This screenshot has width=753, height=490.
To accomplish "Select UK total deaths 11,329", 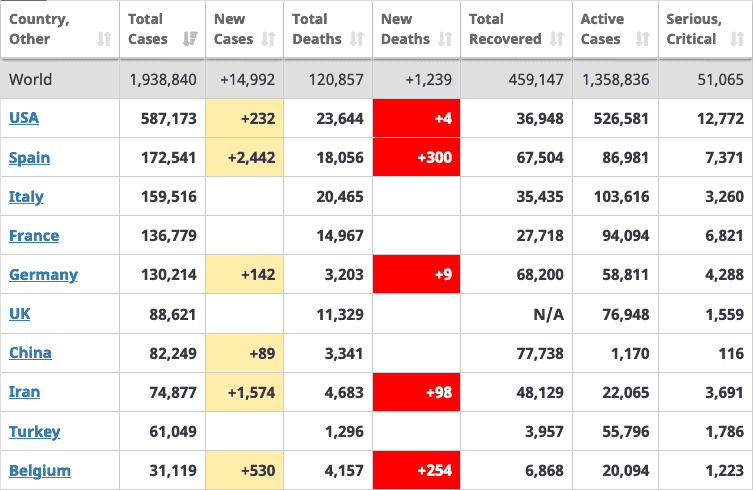I will pos(340,315).
